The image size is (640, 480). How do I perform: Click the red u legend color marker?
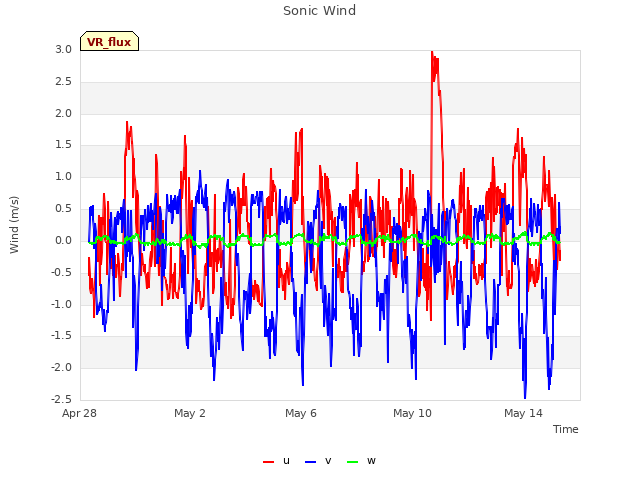[269, 462]
